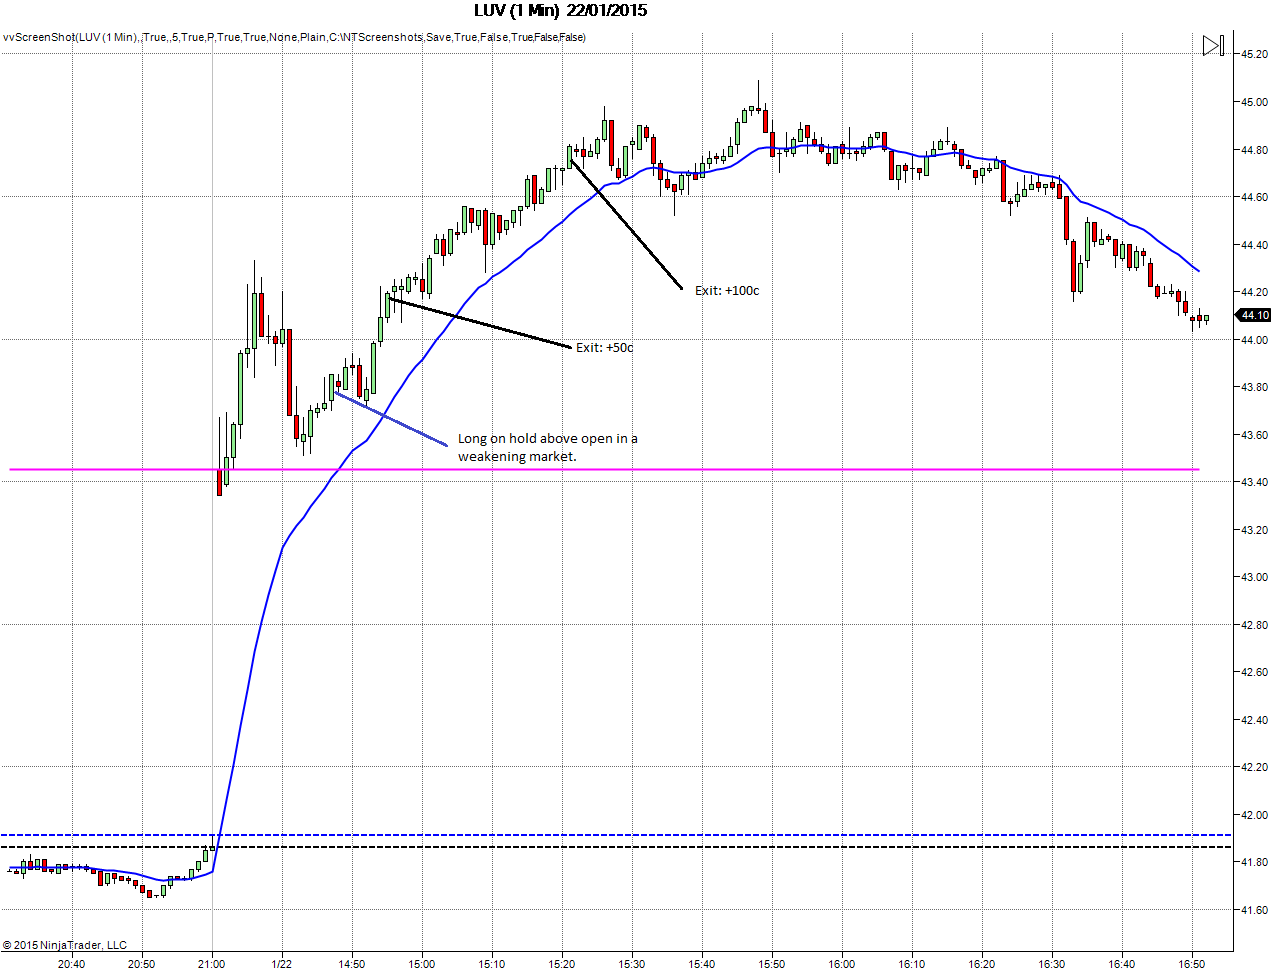Click the 16:00 time axis label
Viewport: 1280px width, 978px height.
click(x=841, y=964)
